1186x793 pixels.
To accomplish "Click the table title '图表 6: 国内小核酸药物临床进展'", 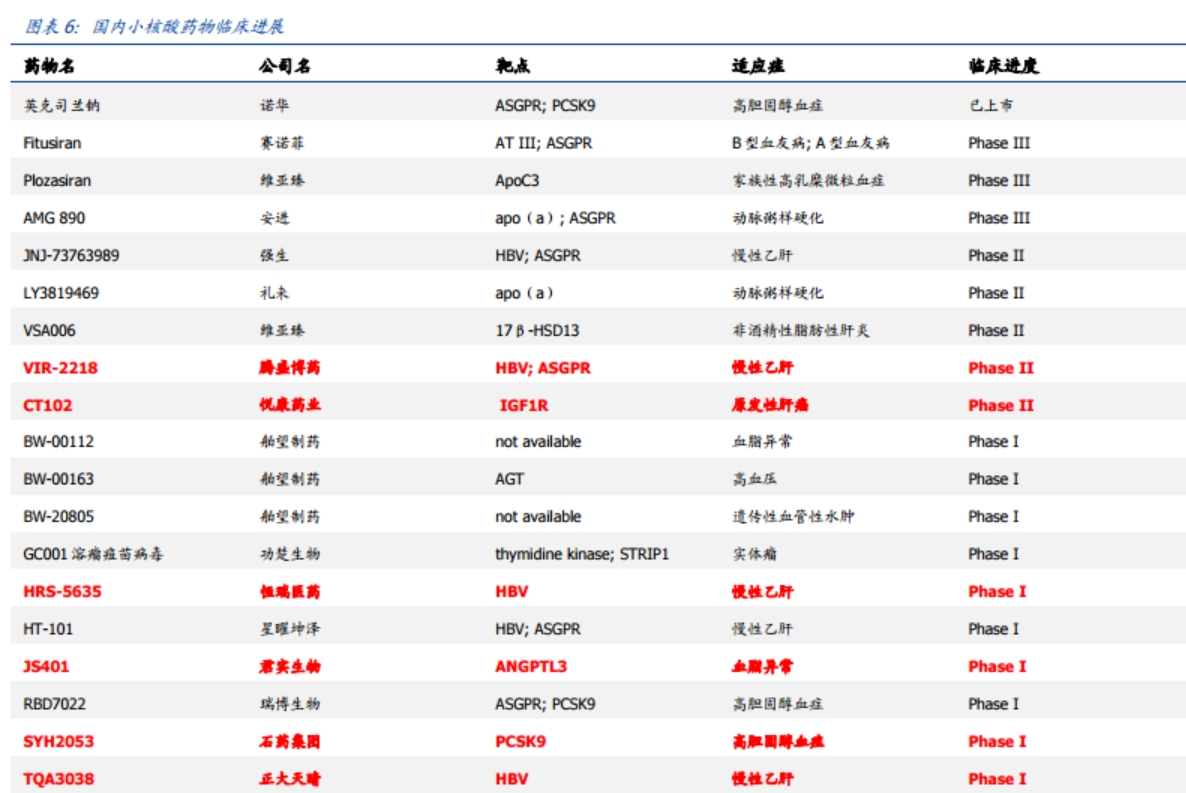I will pos(154,27).
